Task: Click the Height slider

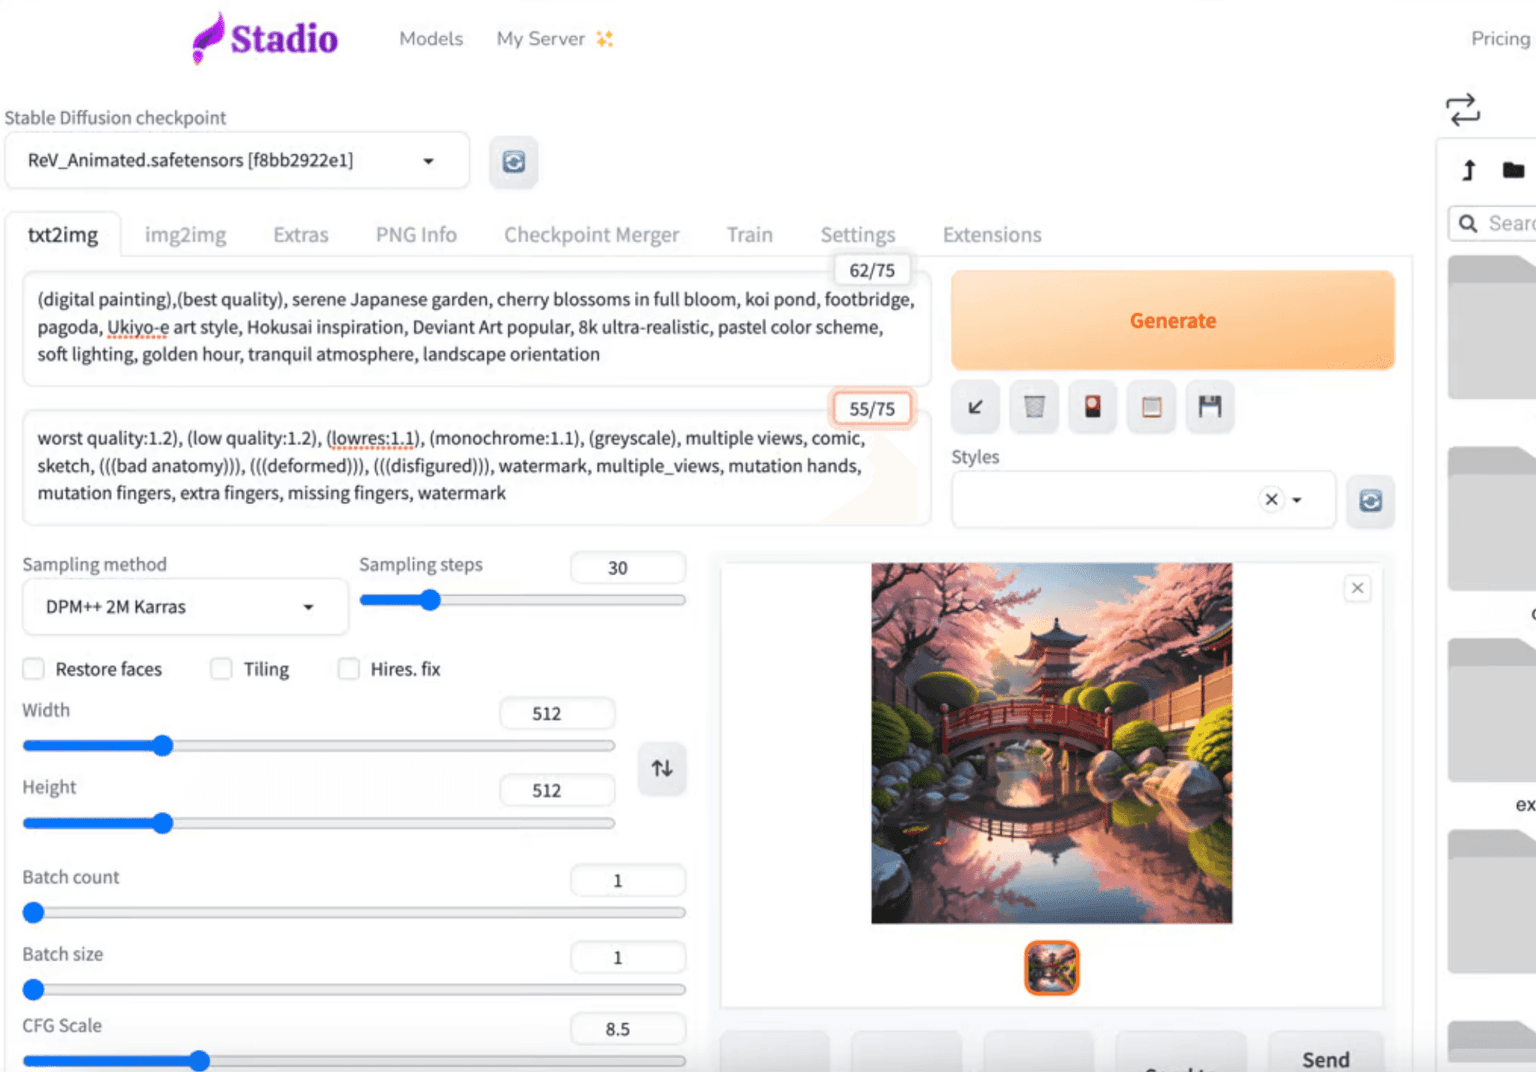Action: (x=319, y=823)
